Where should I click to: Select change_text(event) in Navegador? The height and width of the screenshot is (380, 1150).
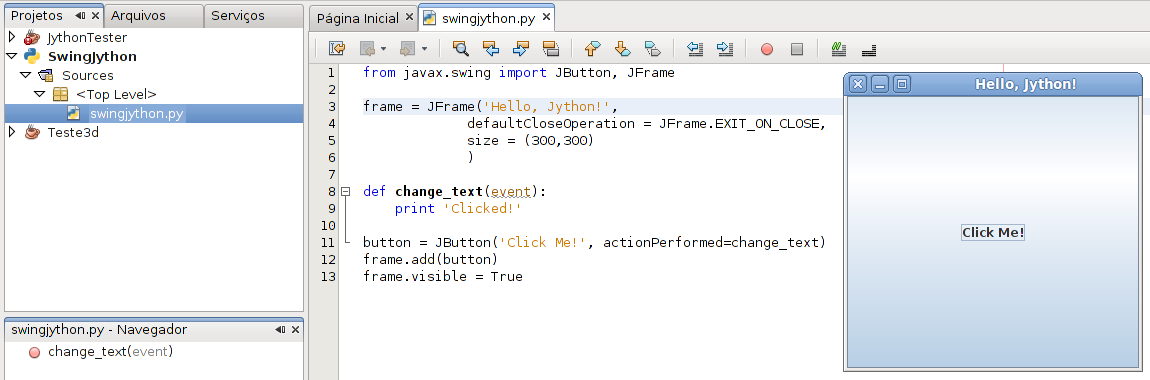click(110, 351)
